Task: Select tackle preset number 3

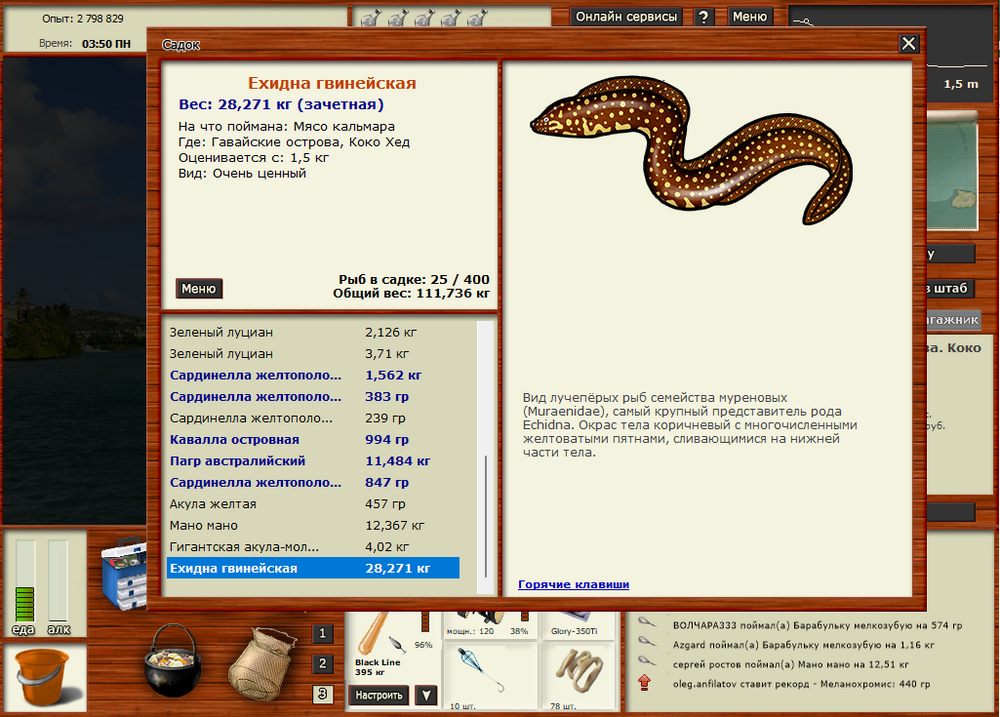Action: pyautogui.click(x=322, y=694)
